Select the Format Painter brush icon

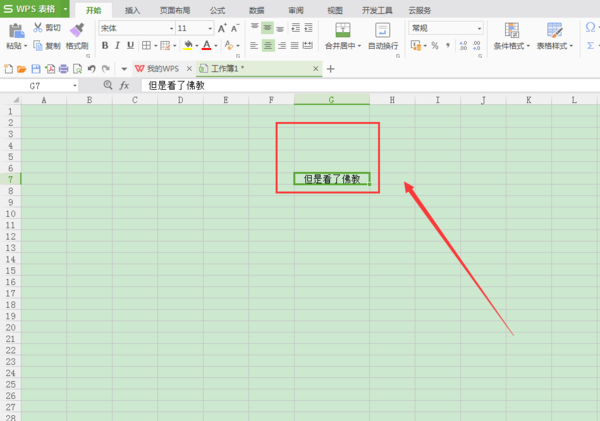point(77,30)
